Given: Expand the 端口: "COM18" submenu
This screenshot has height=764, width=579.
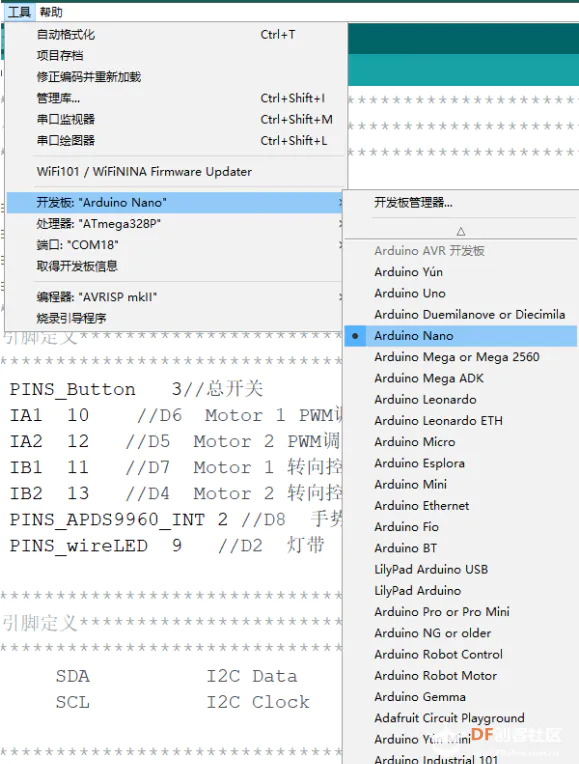Looking at the screenshot, I should [x=176, y=245].
